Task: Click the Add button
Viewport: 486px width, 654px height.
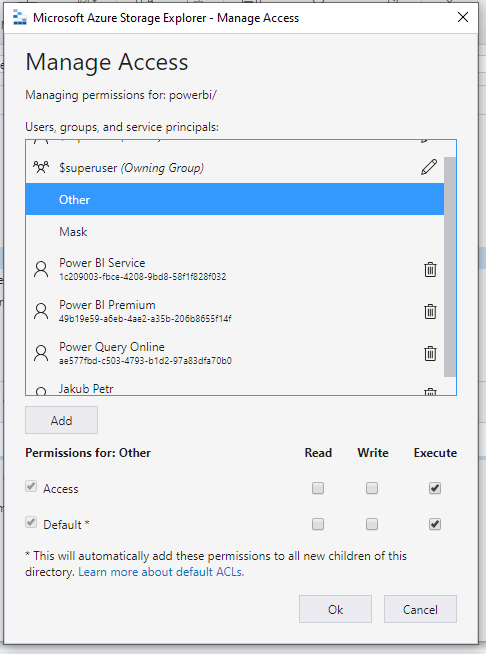Action: point(61,420)
